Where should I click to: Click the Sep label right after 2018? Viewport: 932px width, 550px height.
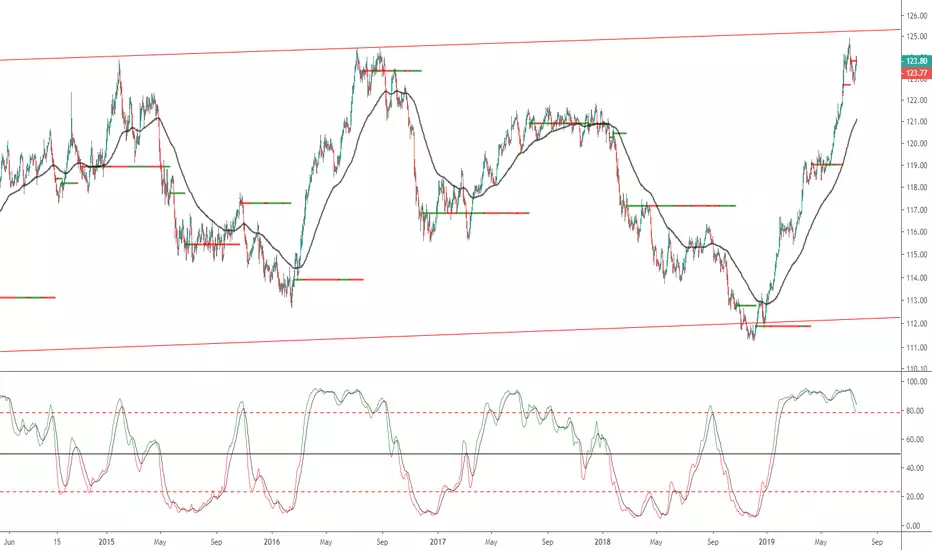713,542
